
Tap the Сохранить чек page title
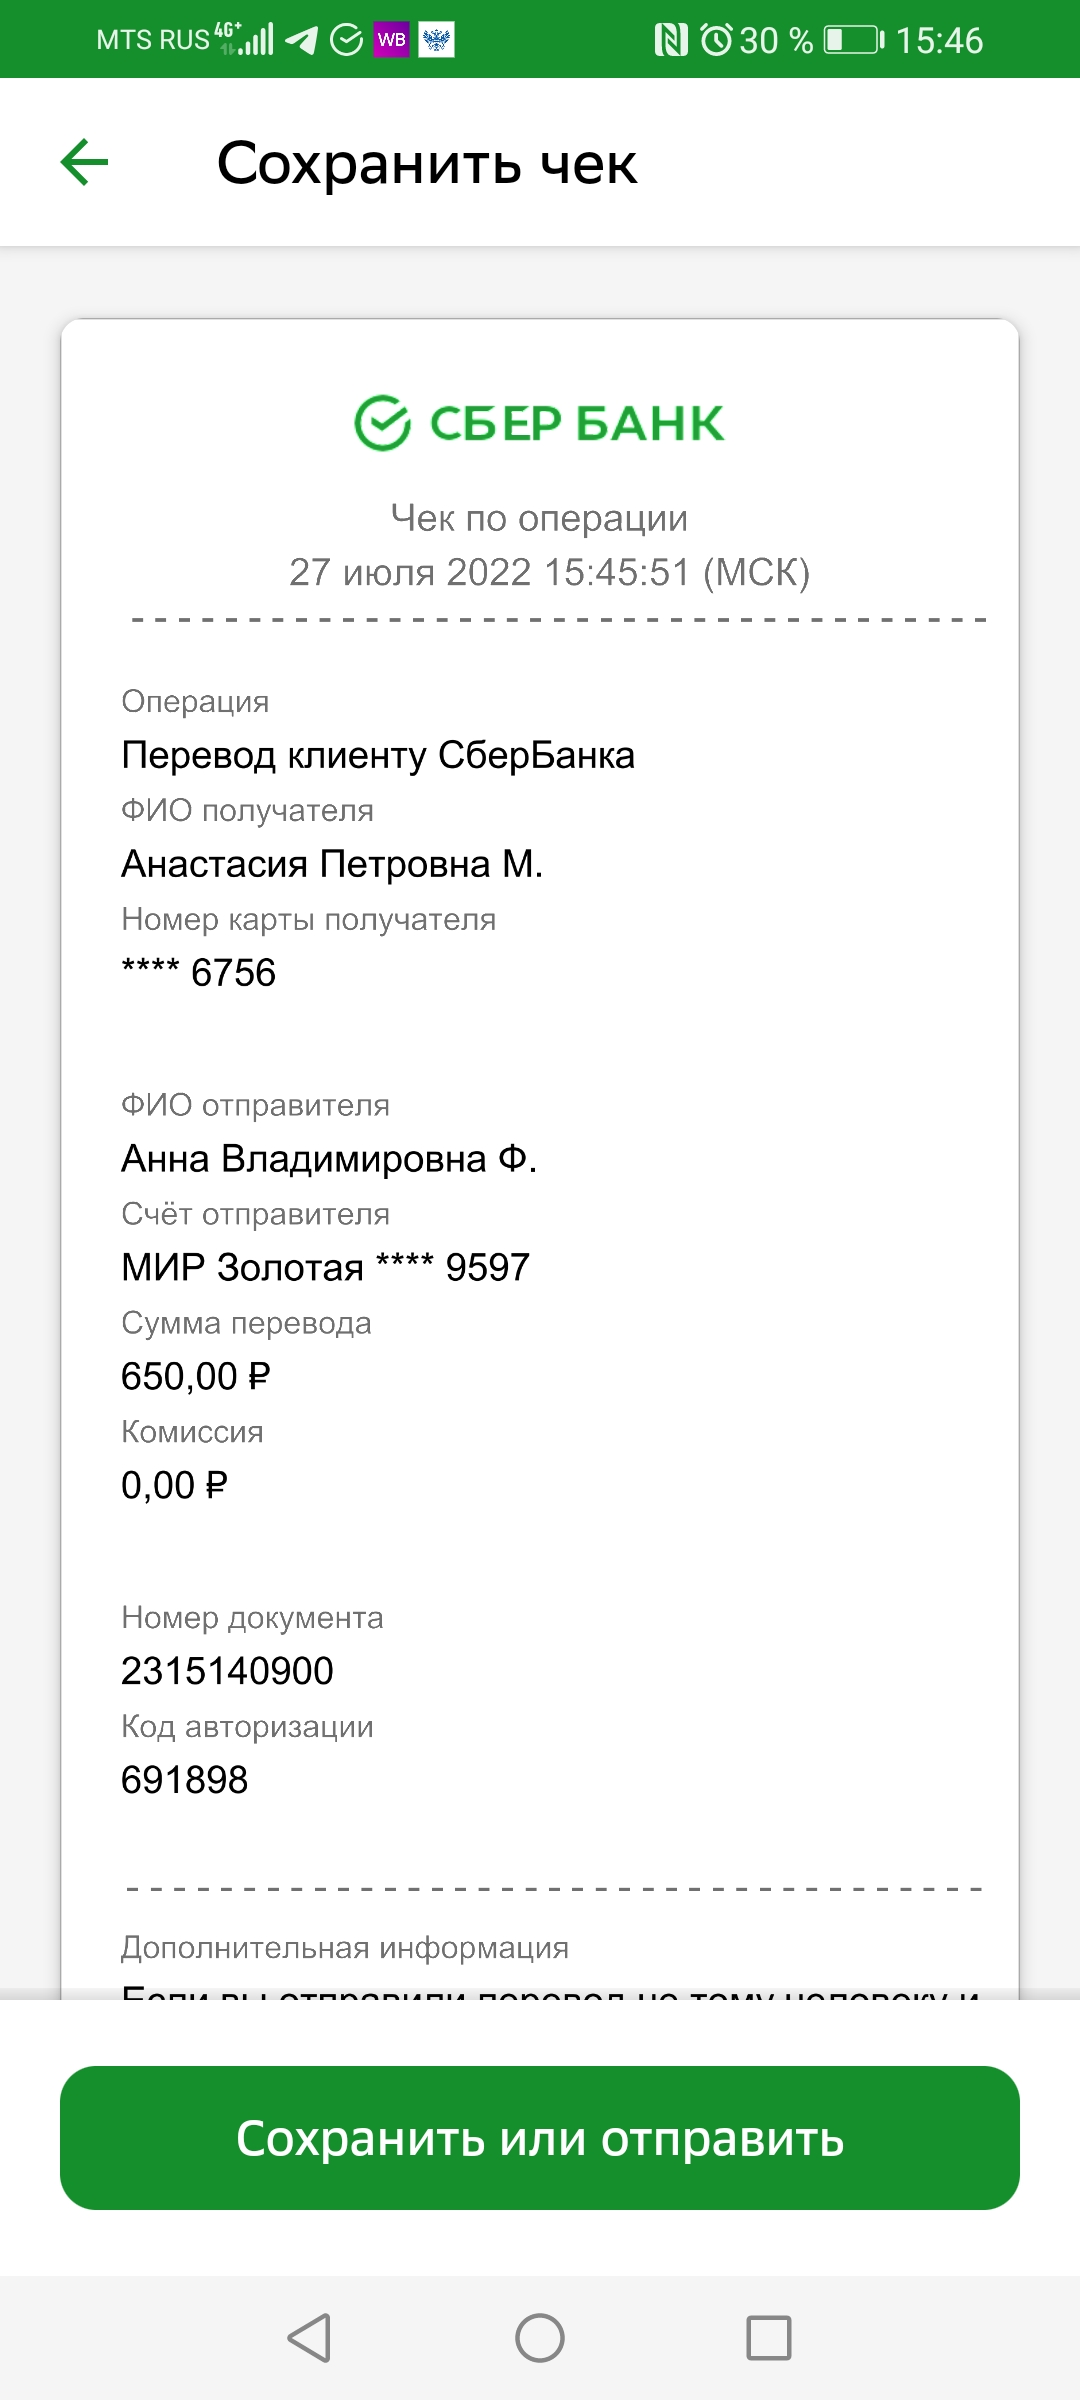coord(427,163)
